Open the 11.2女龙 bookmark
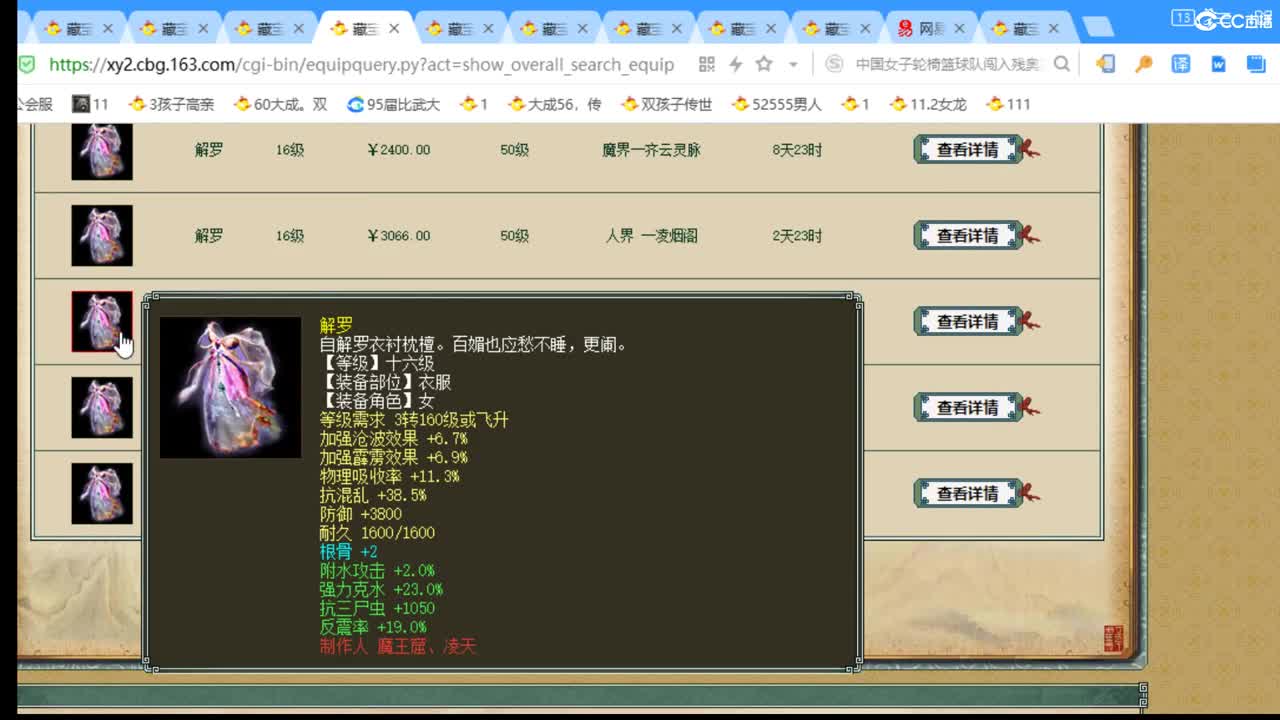The width and height of the screenshot is (1280, 720). [927, 104]
